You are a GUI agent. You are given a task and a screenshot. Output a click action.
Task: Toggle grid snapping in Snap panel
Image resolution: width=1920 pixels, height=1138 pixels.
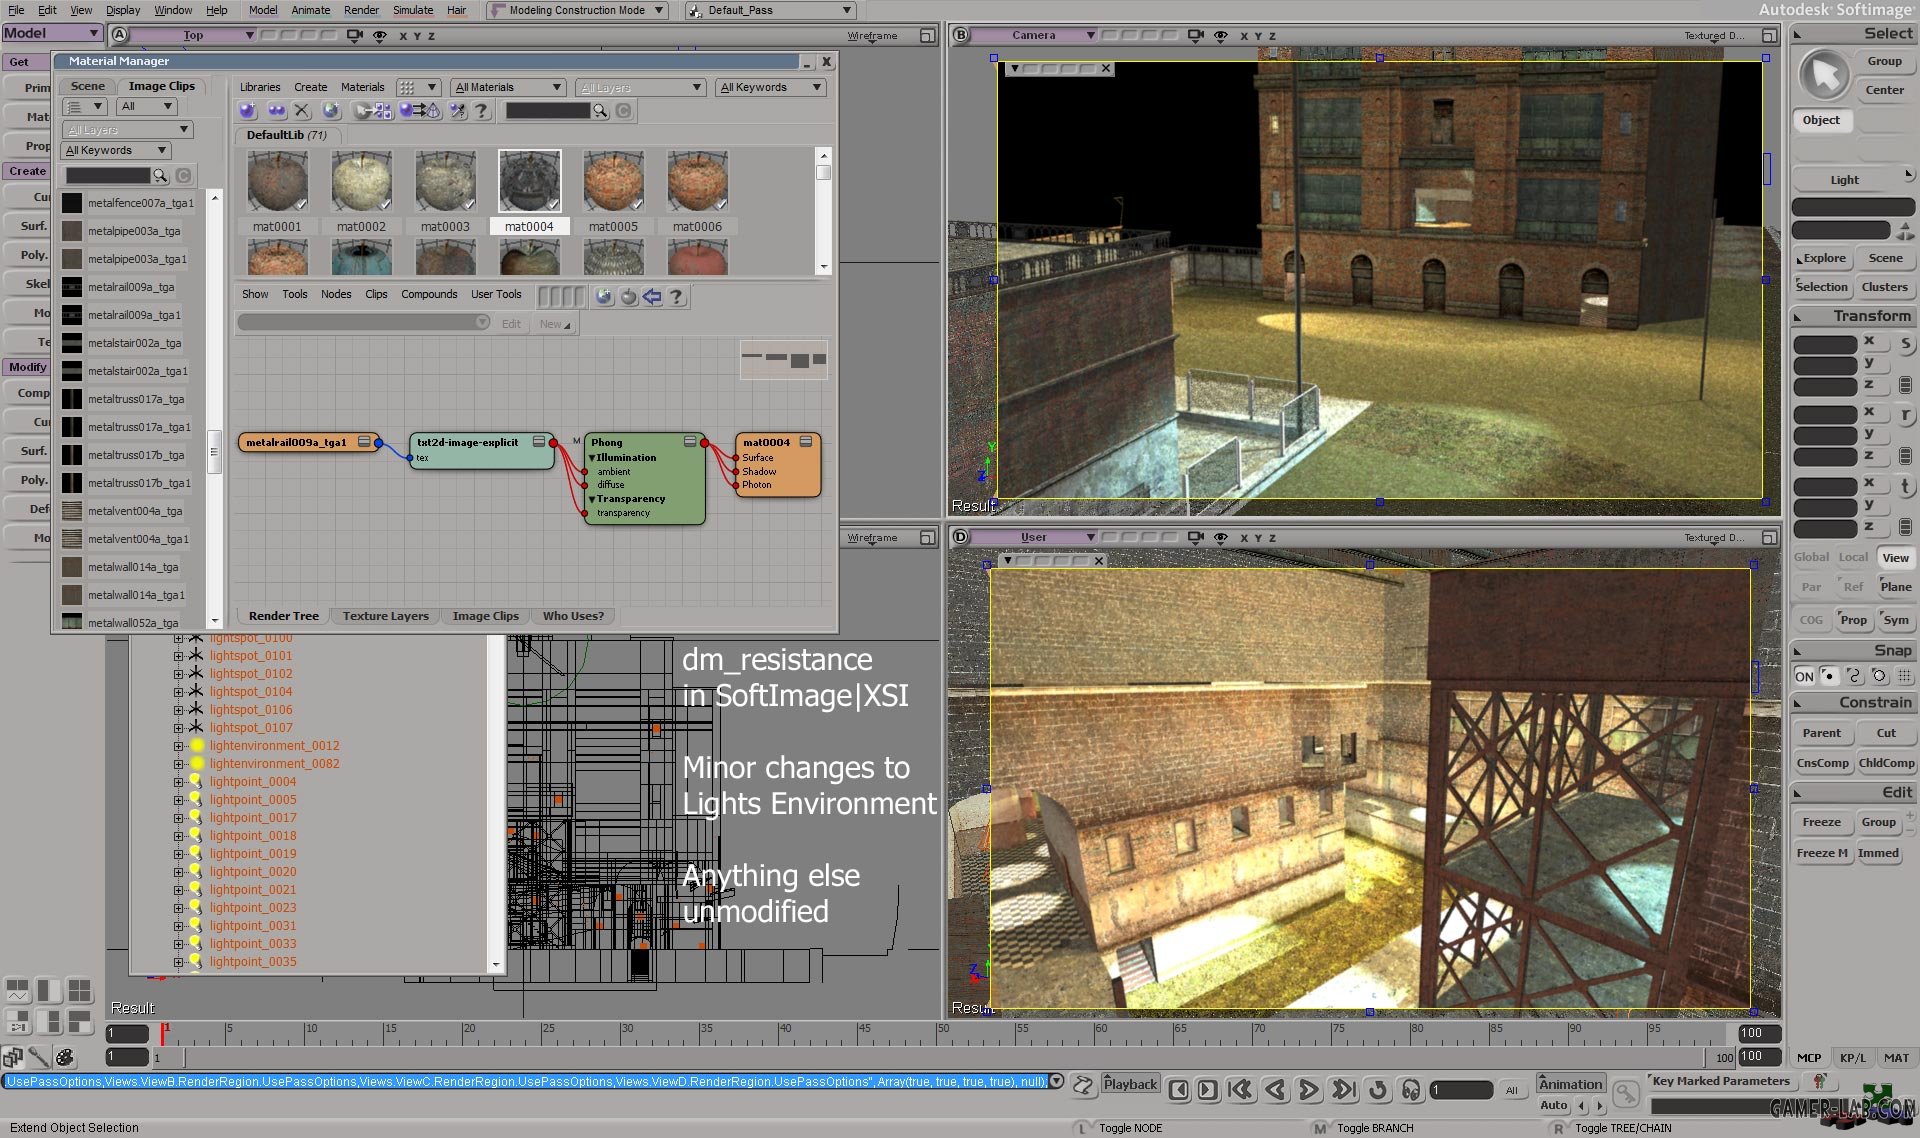tap(1903, 676)
